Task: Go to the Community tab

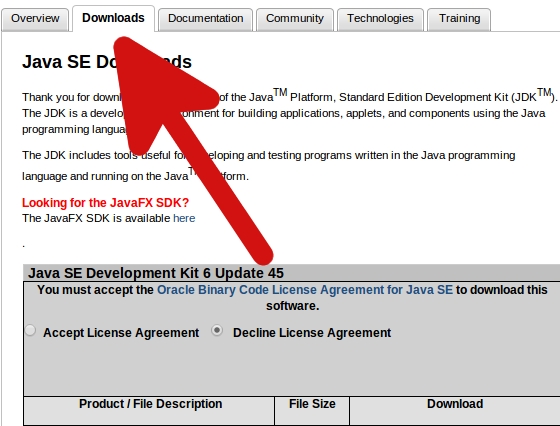Action: point(295,19)
